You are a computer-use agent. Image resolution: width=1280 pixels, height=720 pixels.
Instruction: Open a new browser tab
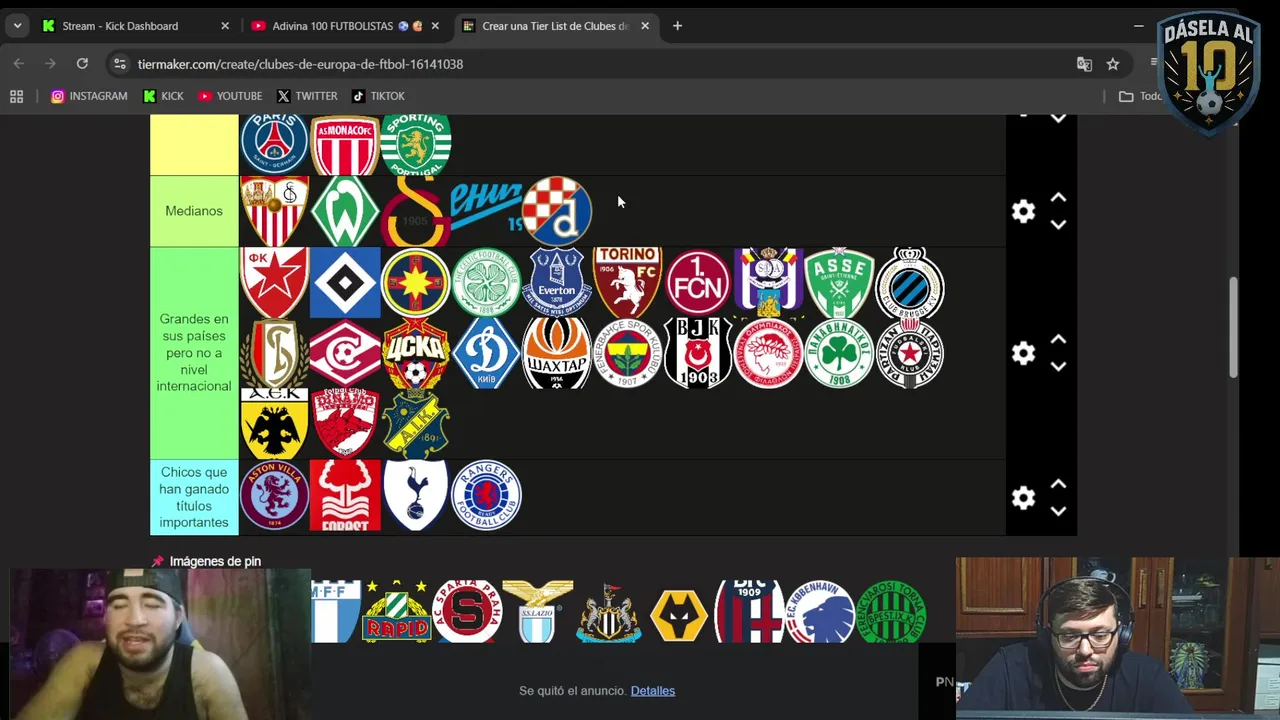[x=677, y=26]
